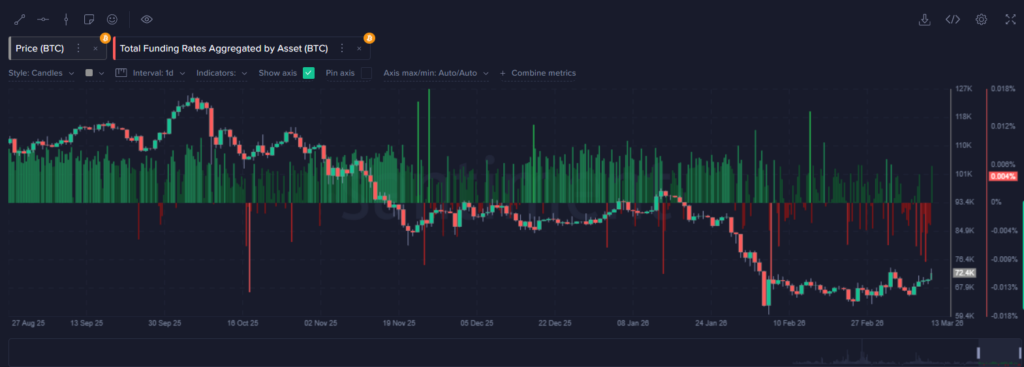Open three-dot menu for Price (BTC)
Screen dimensions: 1024x367
click(78, 48)
